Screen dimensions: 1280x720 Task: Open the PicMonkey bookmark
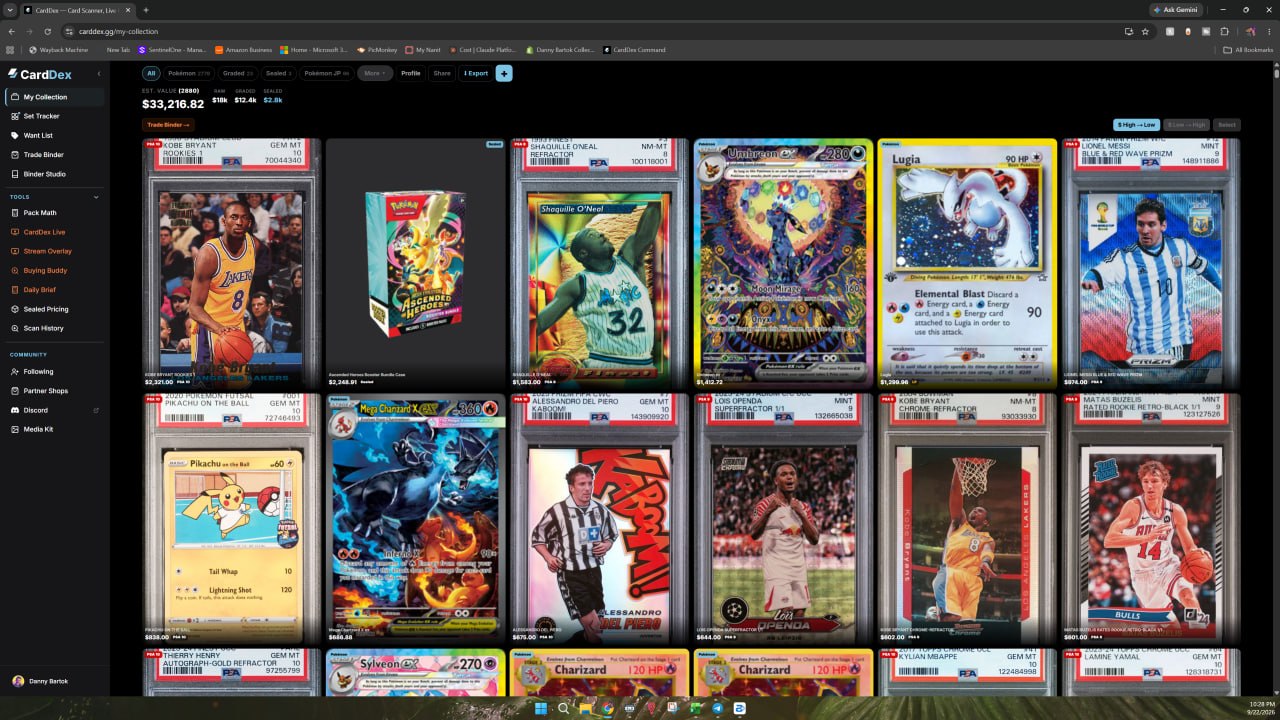point(377,49)
